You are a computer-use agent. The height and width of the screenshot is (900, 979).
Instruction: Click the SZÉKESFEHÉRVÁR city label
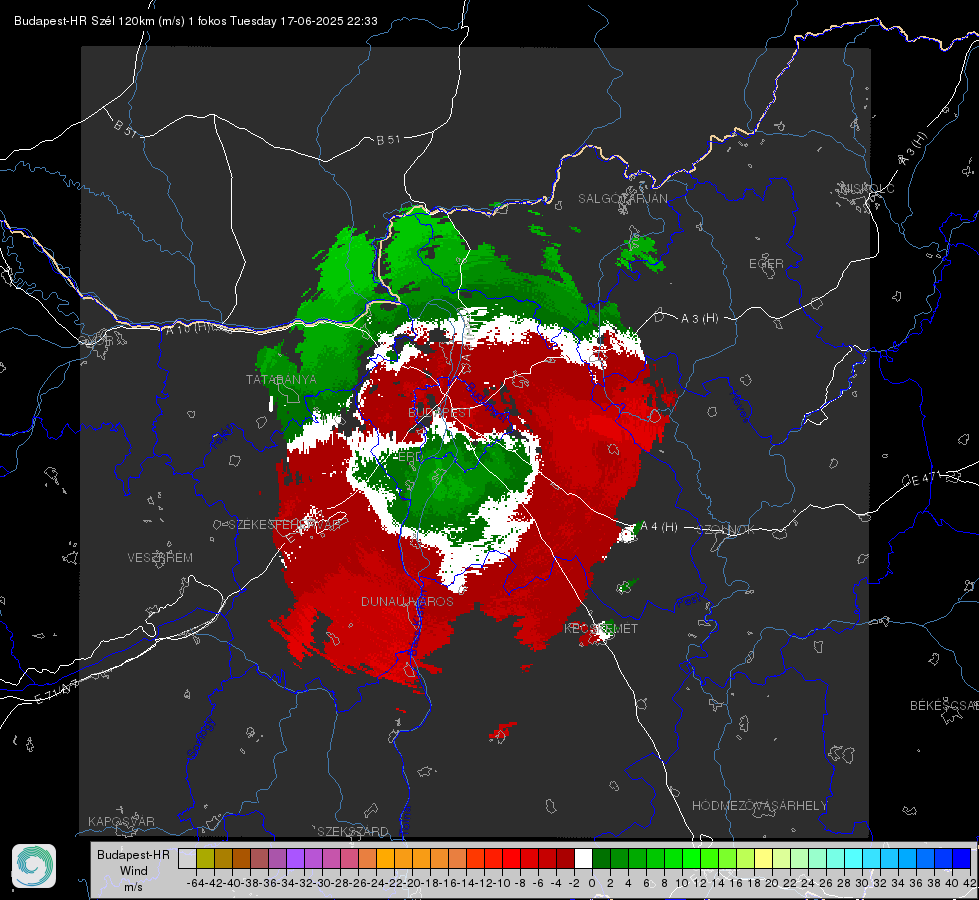(285, 525)
